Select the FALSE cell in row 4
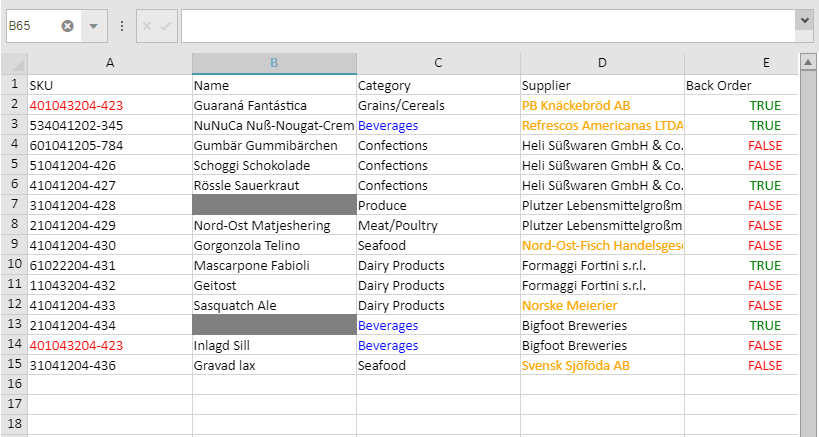 (x=742, y=145)
